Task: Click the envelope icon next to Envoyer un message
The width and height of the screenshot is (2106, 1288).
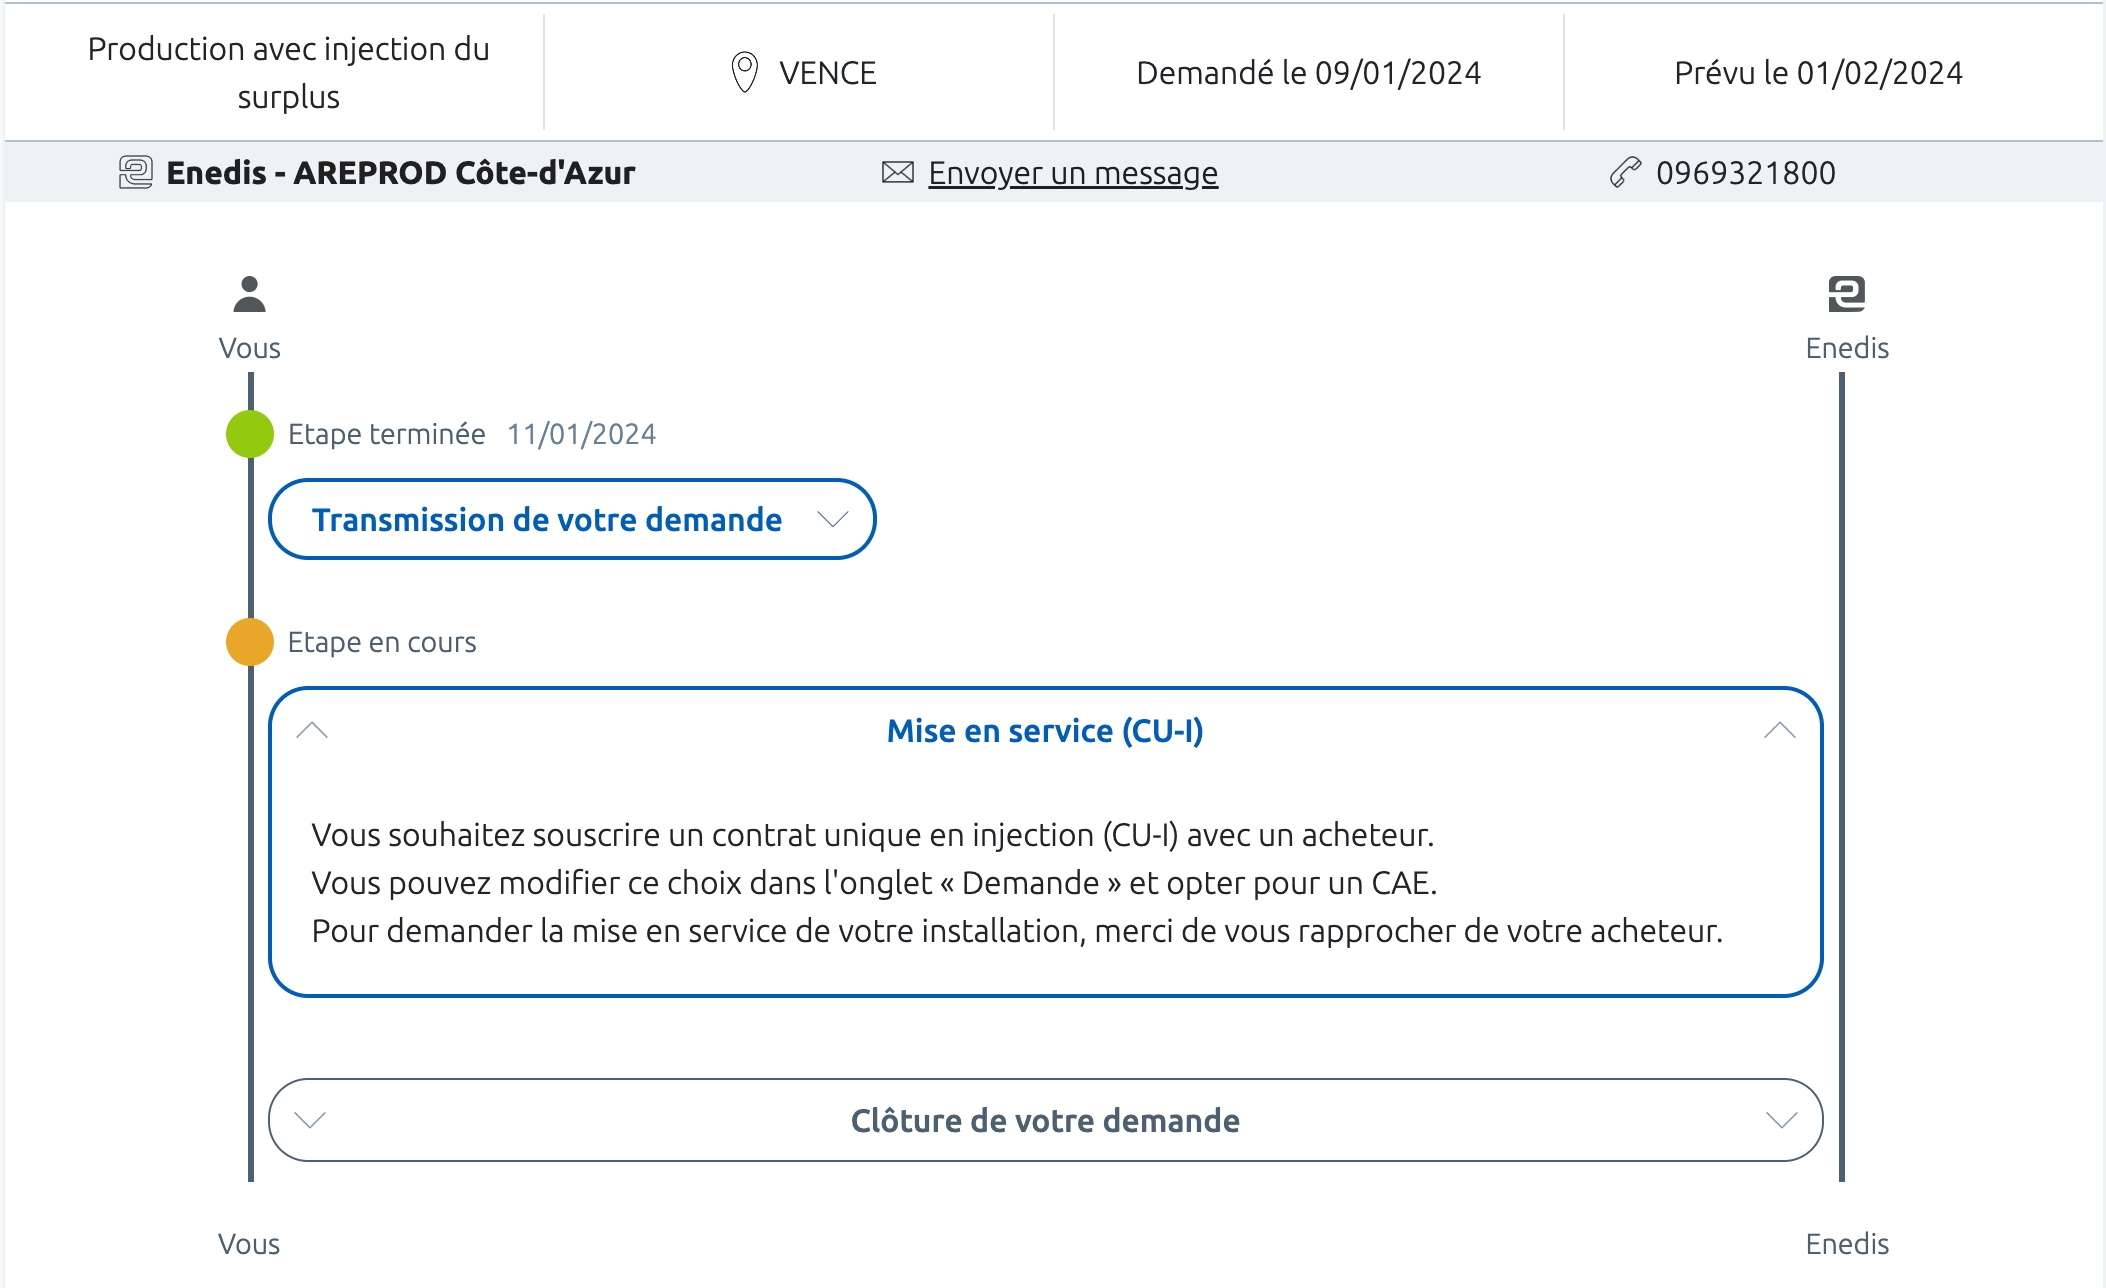Action: point(897,172)
